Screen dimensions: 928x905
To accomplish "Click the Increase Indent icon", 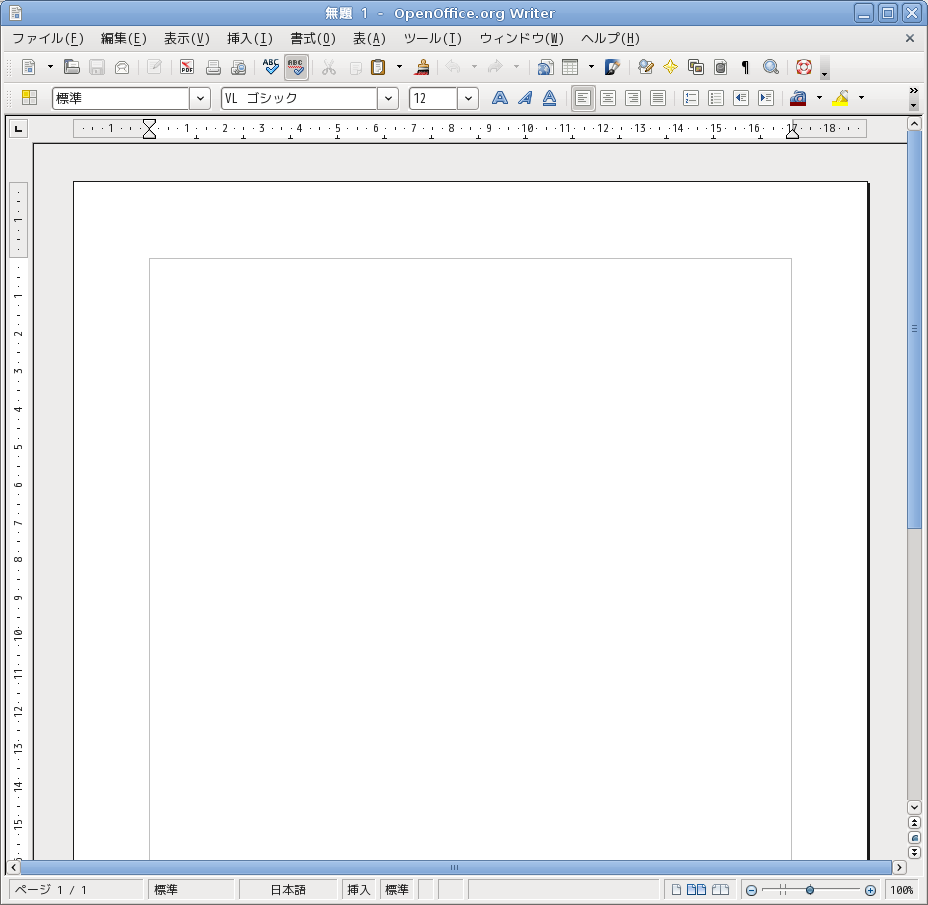I will coord(765,98).
